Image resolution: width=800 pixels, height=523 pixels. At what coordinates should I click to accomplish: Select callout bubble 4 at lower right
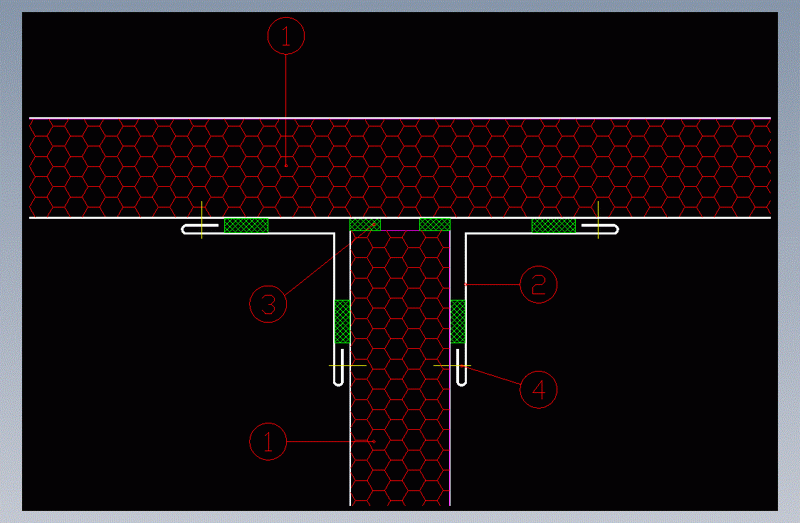[x=538, y=389]
